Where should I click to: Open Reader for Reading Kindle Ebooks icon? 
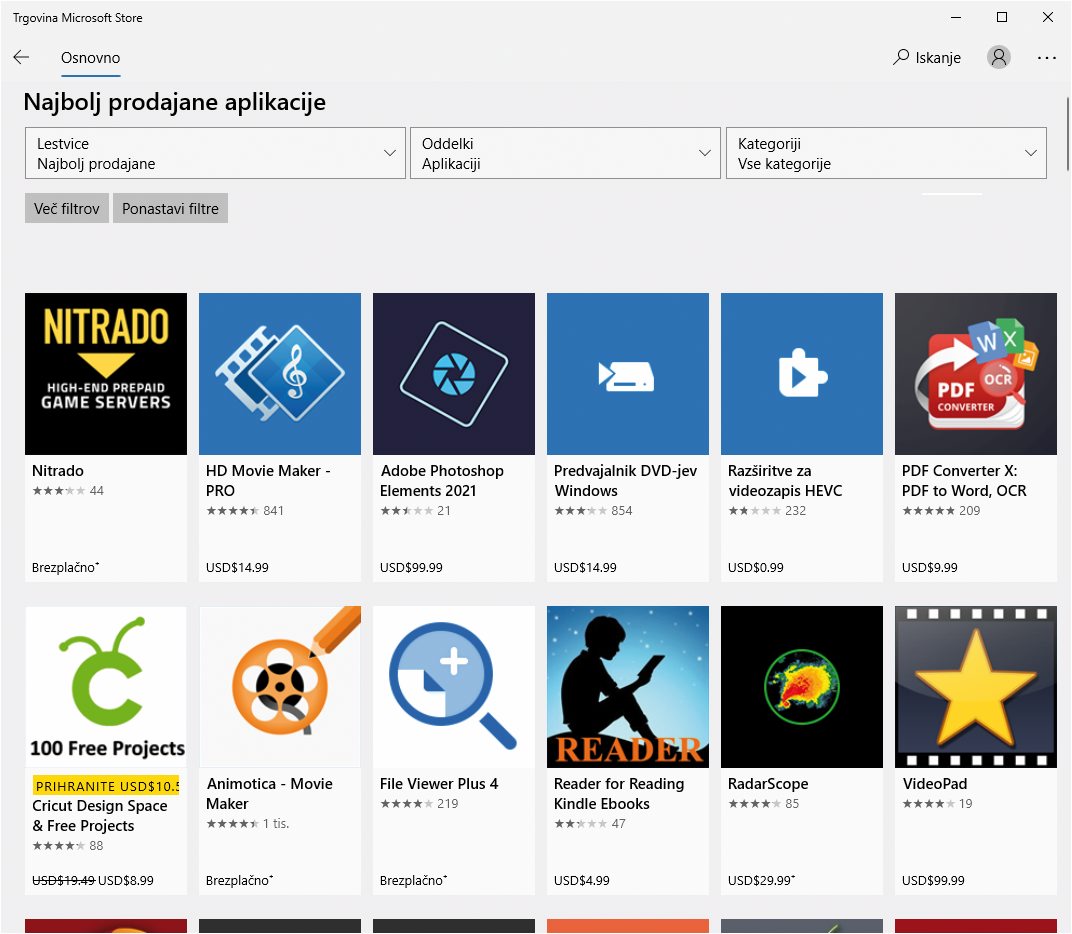(x=628, y=686)
